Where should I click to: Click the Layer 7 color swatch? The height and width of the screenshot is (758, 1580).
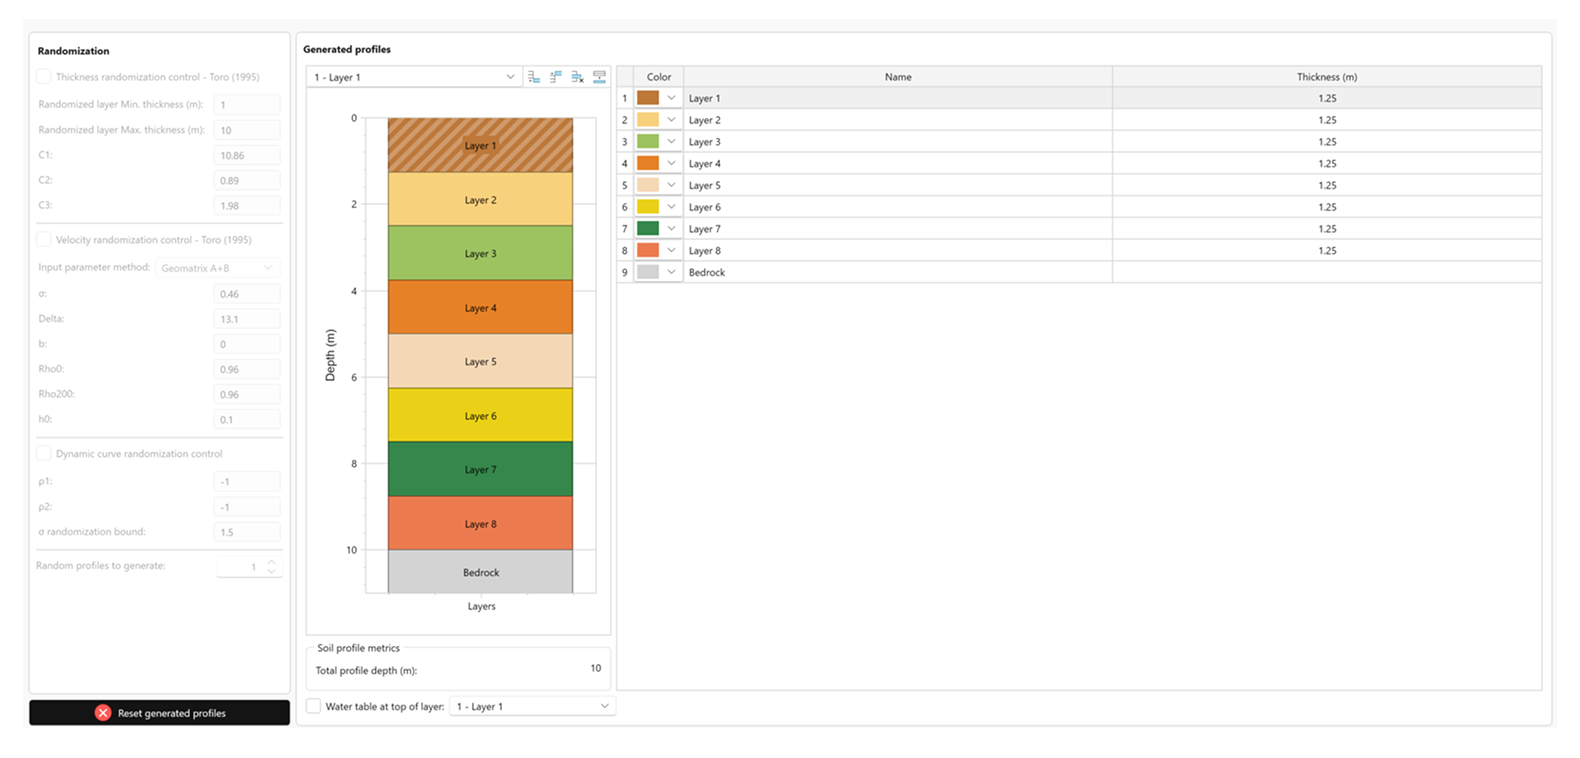coord(648,229)
